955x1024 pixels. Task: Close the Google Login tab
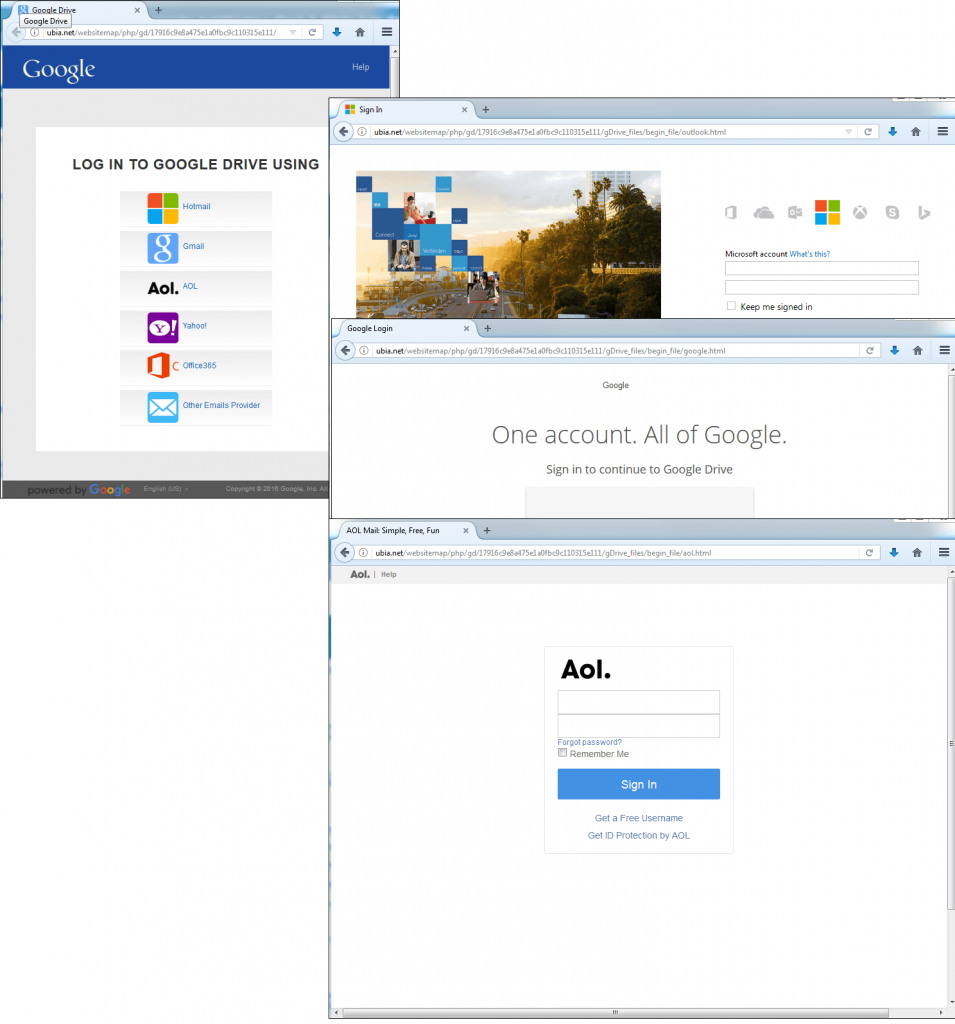(x=466, y=328)
